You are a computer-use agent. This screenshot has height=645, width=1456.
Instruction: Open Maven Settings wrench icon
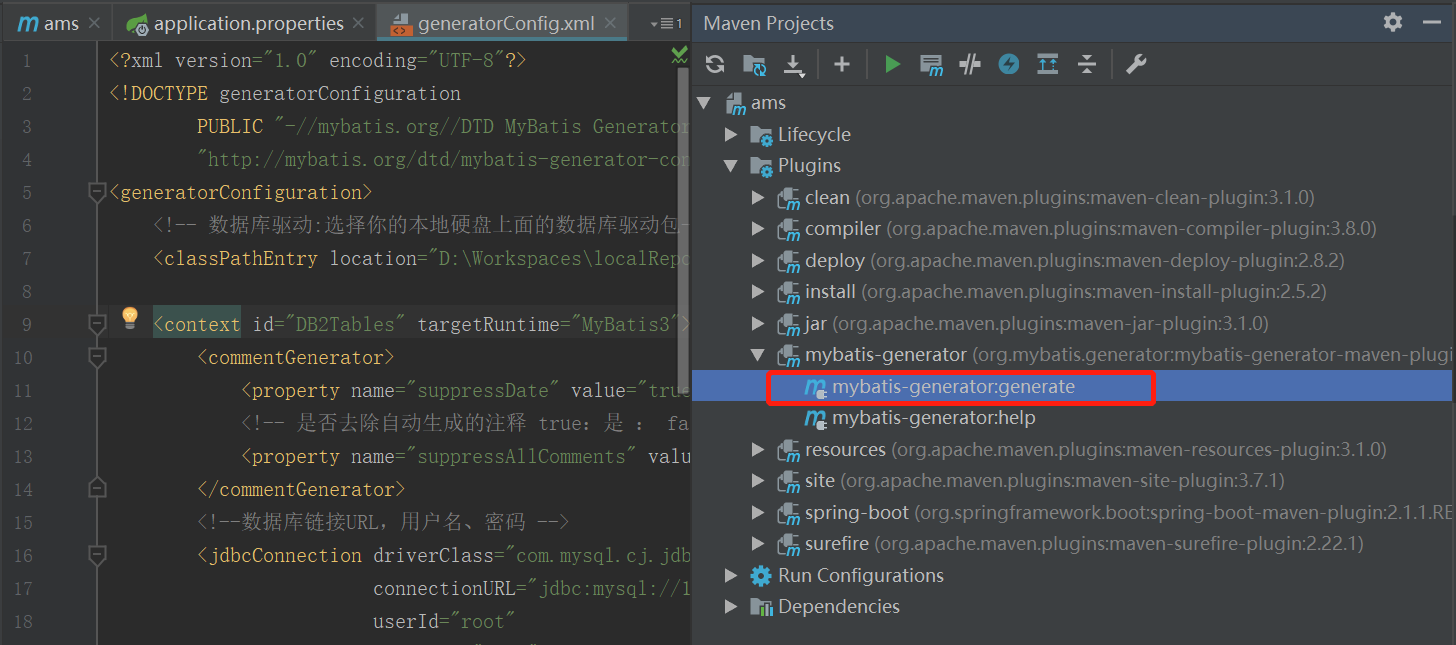[x=1136, y=64]
